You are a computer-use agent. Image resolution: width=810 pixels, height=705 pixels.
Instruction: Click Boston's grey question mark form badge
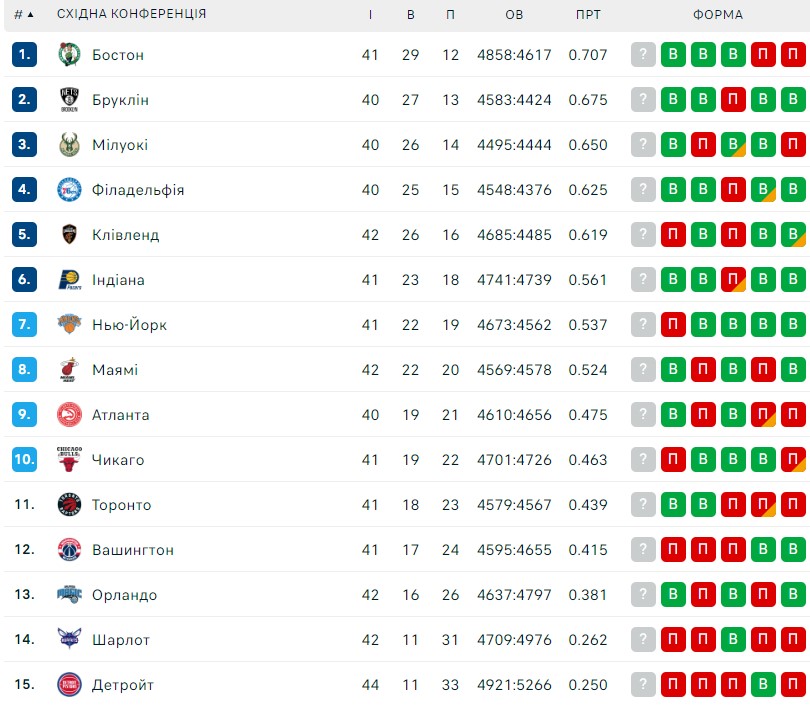tap(643, 54)
